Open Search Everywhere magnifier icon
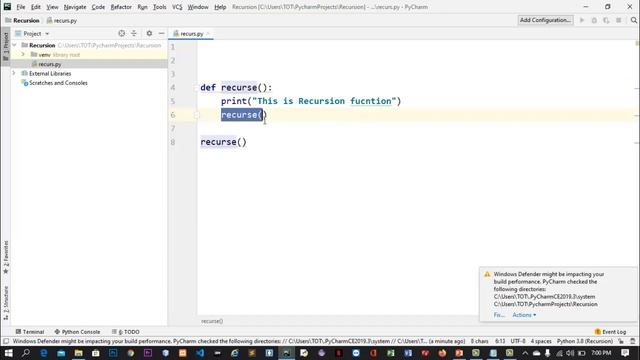This screenshot has height=360, width=640. (633, 20)
